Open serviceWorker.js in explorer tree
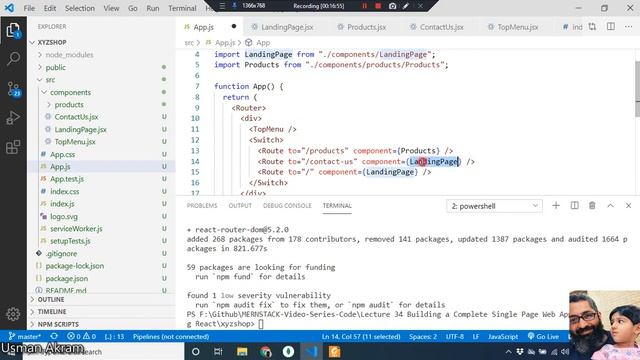Image resolution: width=640 pixels, height=360 pixels. [x=76, y=229]
